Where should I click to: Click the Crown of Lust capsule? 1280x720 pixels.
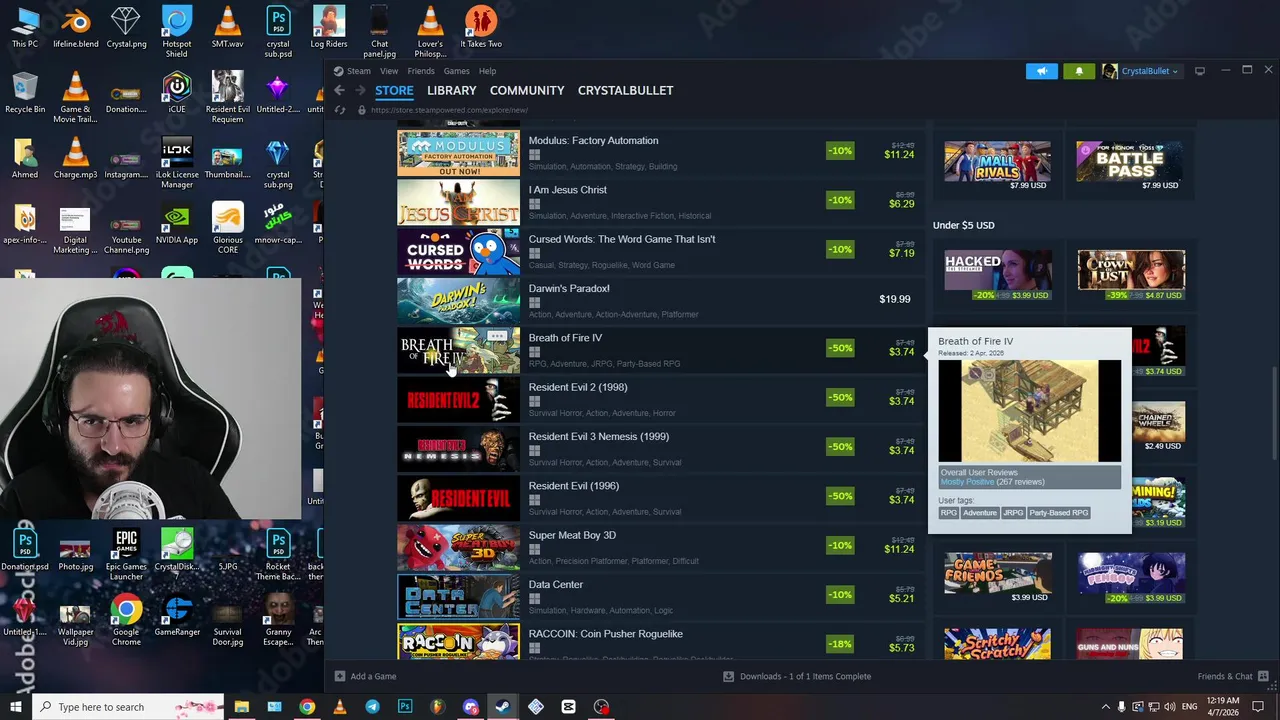(x=1130, y=276)
